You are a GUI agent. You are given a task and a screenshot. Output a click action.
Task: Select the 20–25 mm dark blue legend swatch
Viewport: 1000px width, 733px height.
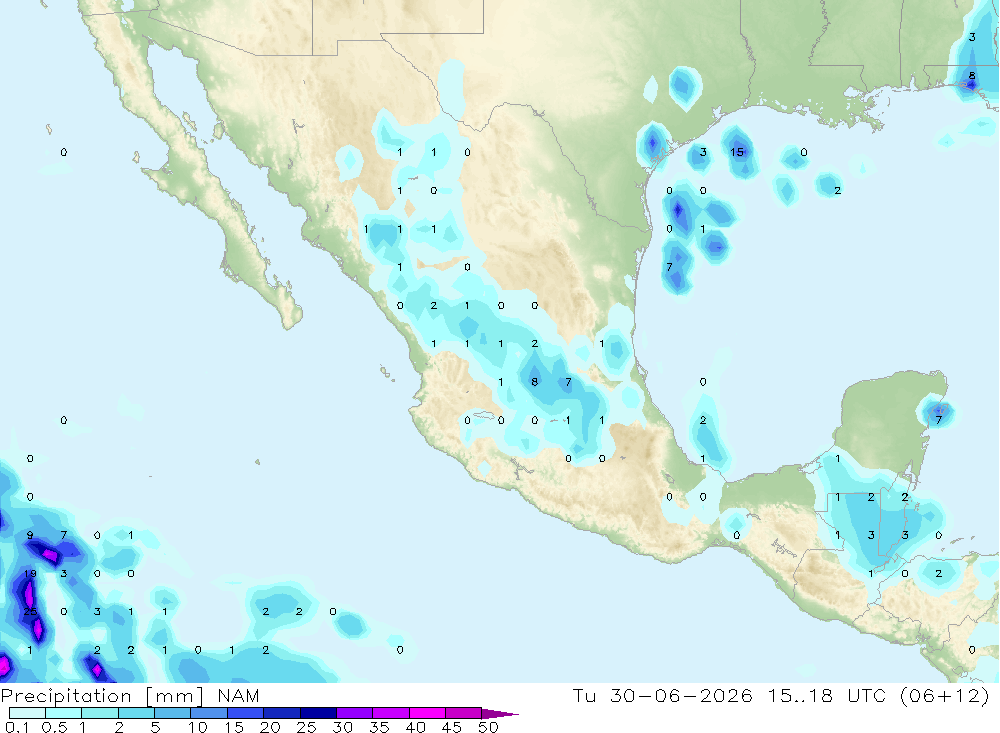coord(281,713)
